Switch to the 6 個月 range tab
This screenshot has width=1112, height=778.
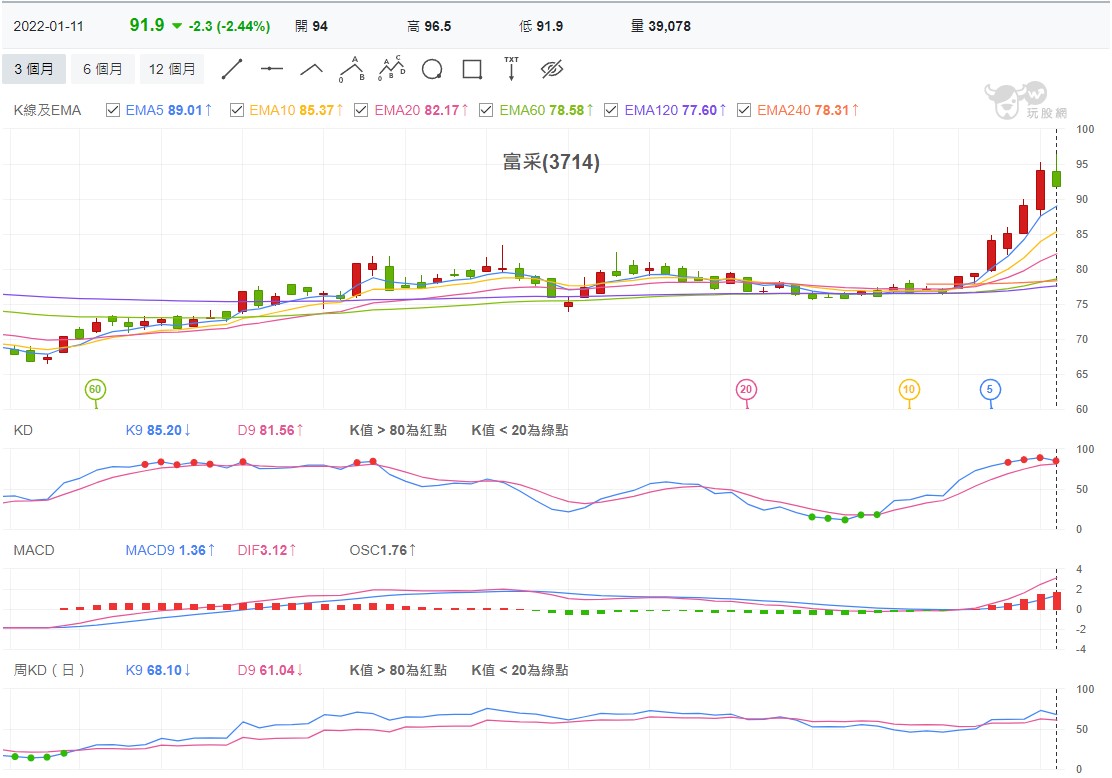point(103,69)
